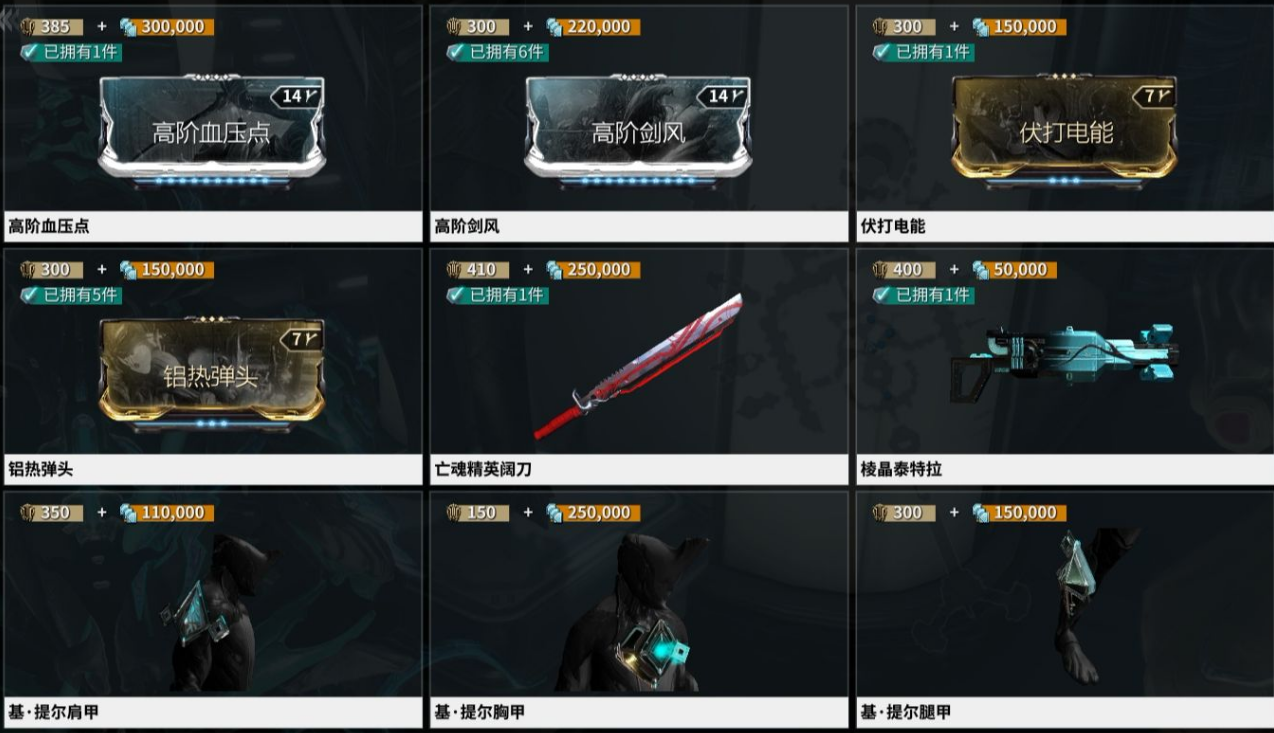Click the credits icon beside 300,000

128,27
